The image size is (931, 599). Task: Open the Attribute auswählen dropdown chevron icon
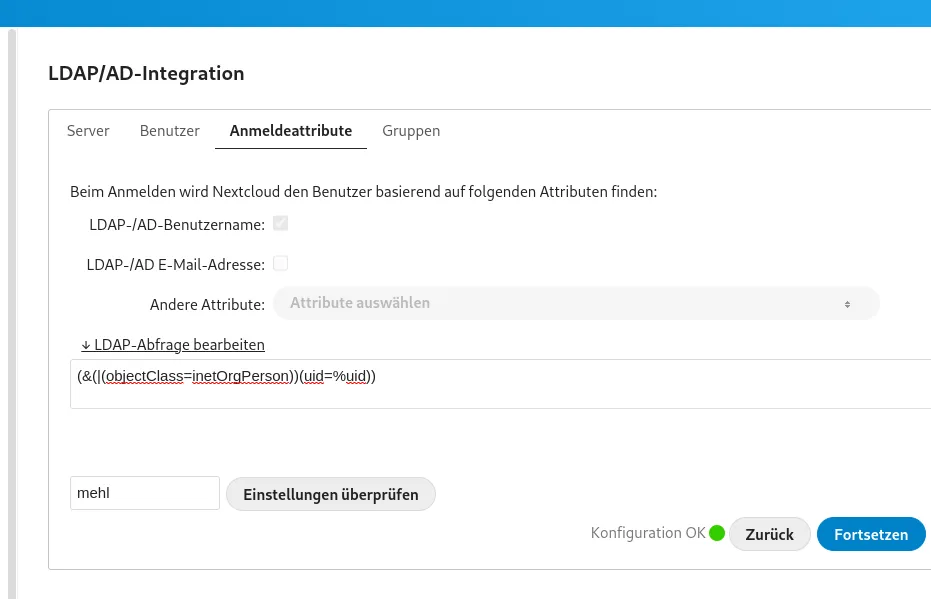click(x=847, y=303)
